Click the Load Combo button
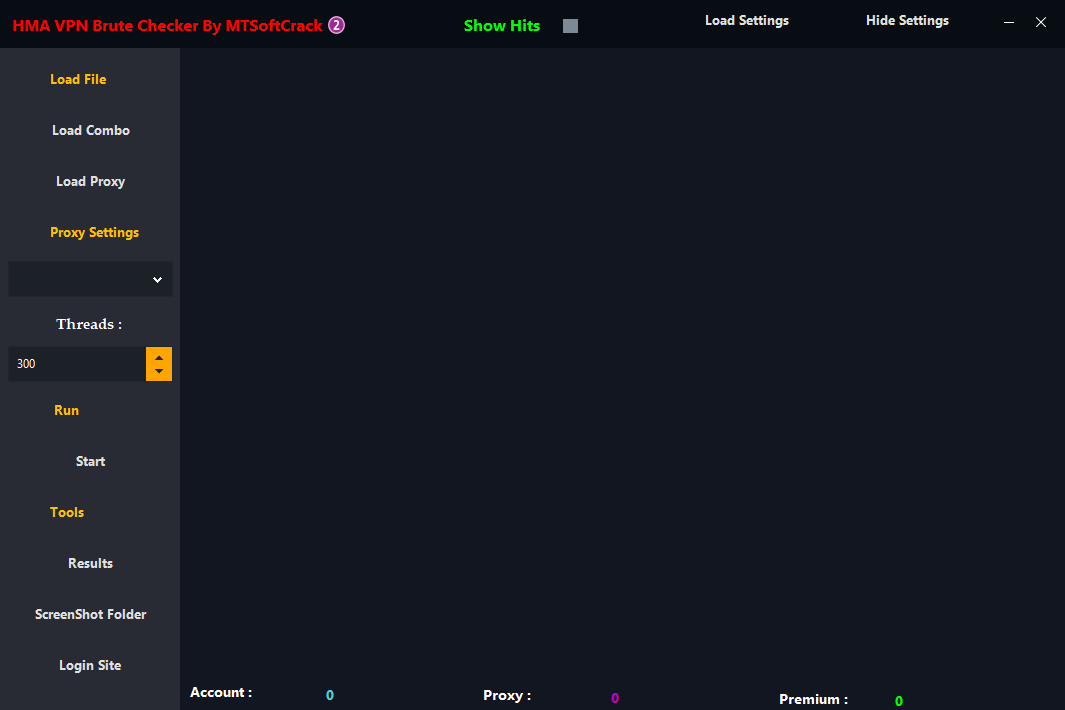Image resolution: width=1065 pixels, height=710 pixels. [x=90, y=130]
